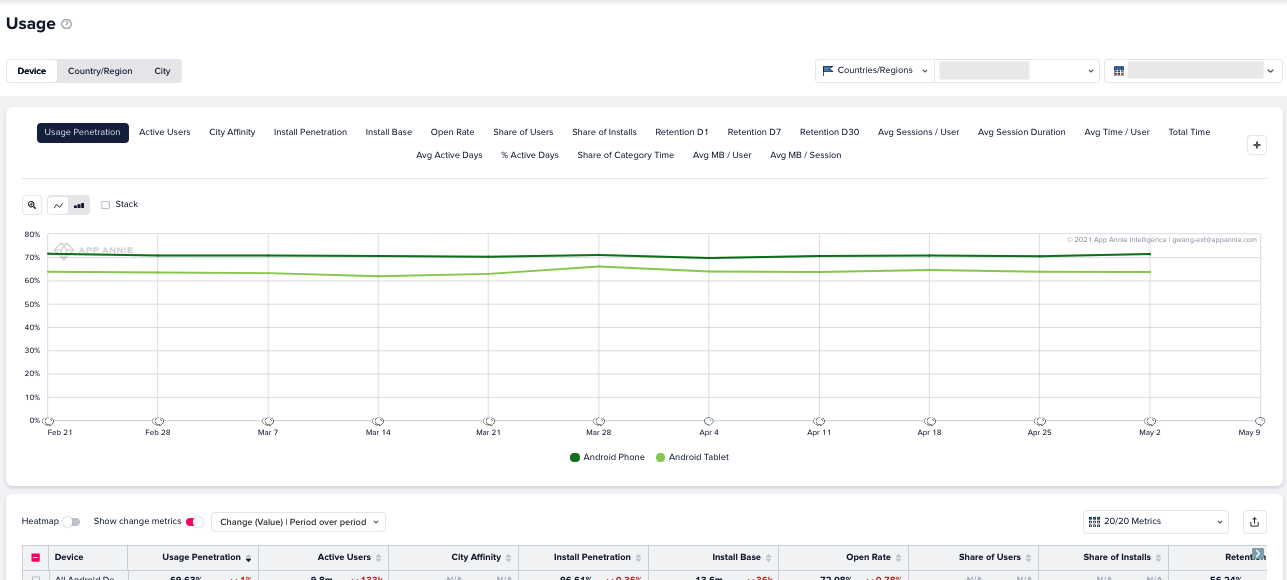Viewport: 1287px width, 580px height.
Task: Click the zoom magnifier chart icon
Action: point(32,205)
